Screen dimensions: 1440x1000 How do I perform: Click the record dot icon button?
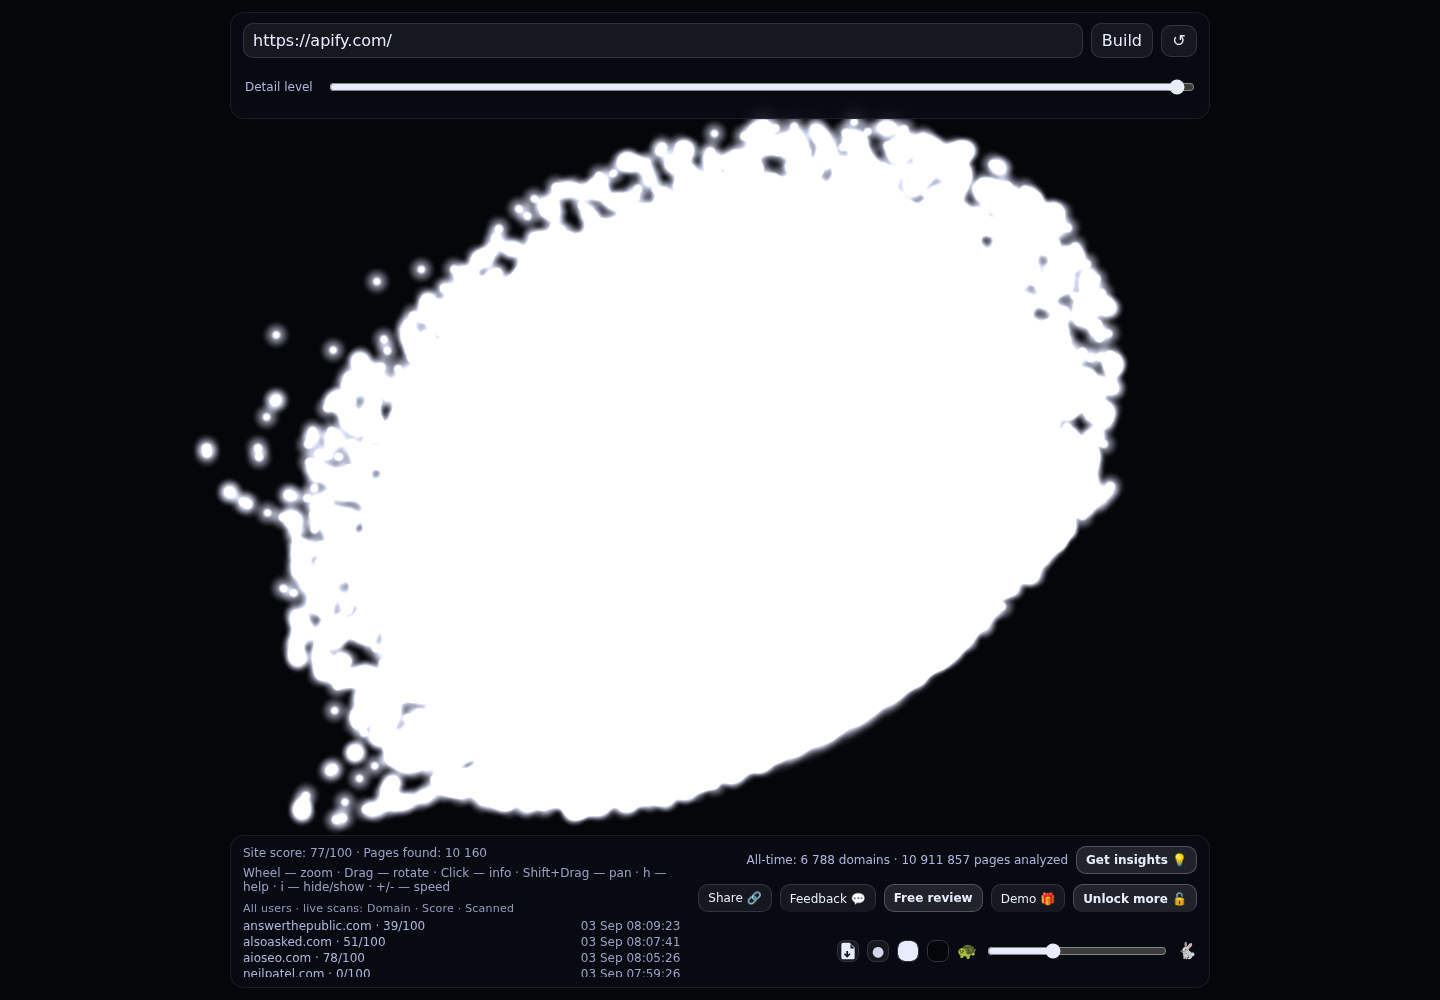coord(878,951)
